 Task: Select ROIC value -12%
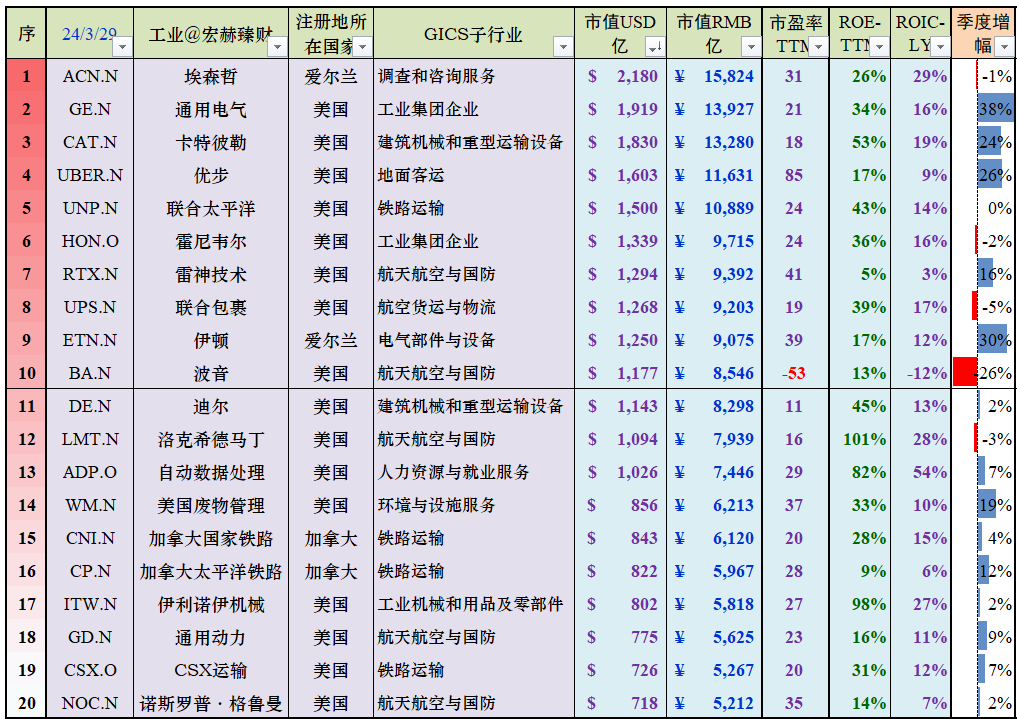pyautogui.click(x=927, y=373)
